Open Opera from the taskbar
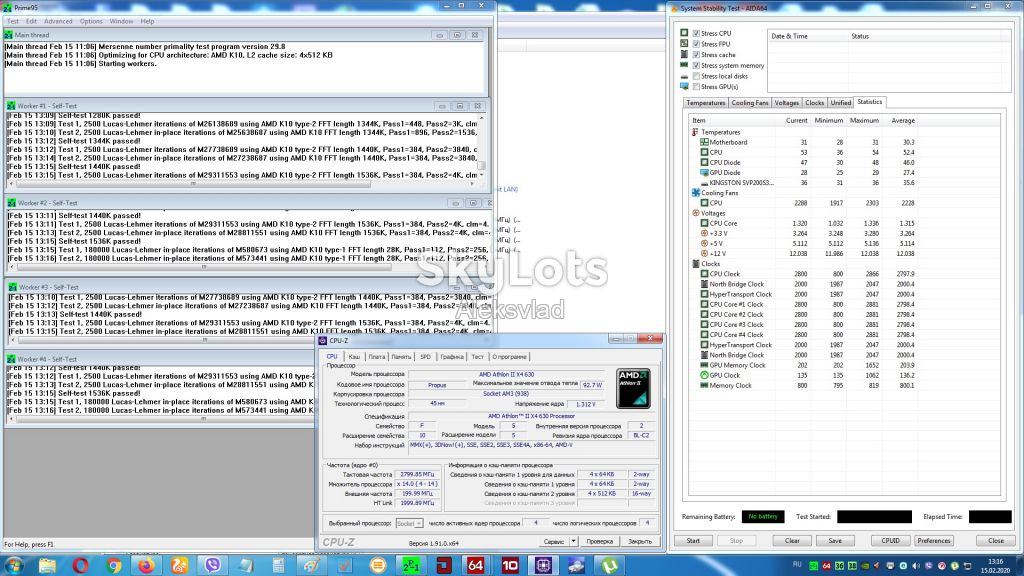This screenshot has height=576, width=1024. 80,565
